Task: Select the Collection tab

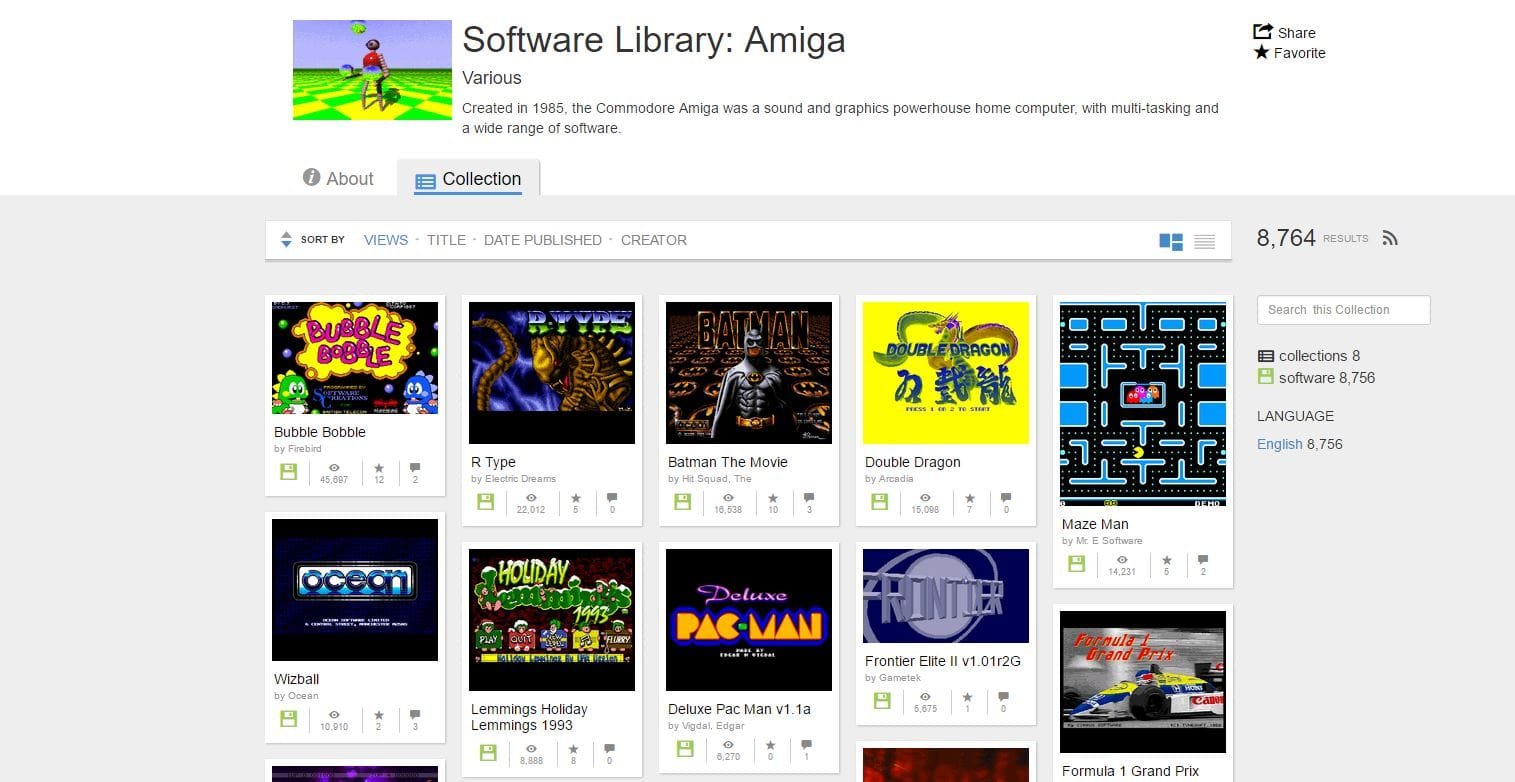Action: 468,179
